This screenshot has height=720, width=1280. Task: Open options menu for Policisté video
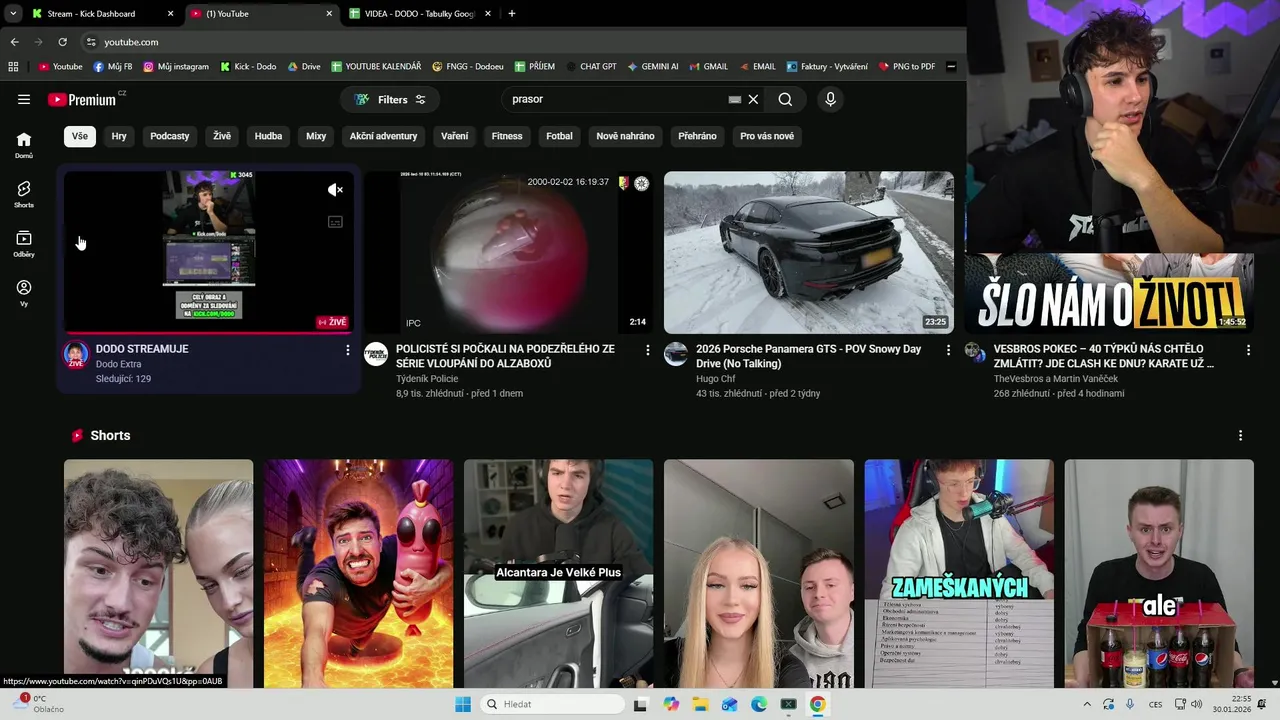tap(648, 350)
